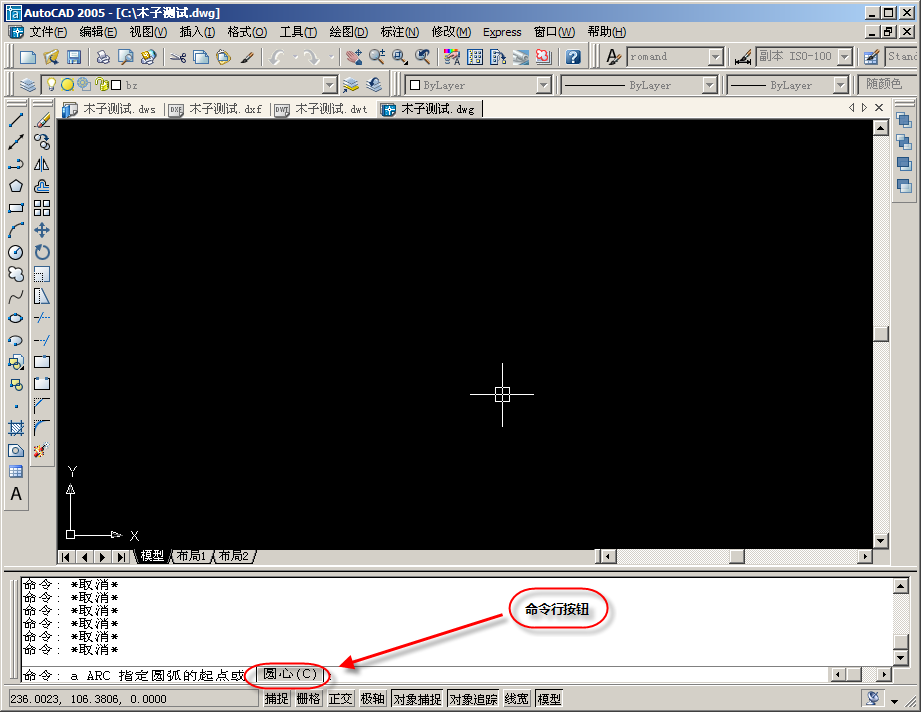Use the Explode tool icon
This screenshot has width=921, height=712.
42,450
